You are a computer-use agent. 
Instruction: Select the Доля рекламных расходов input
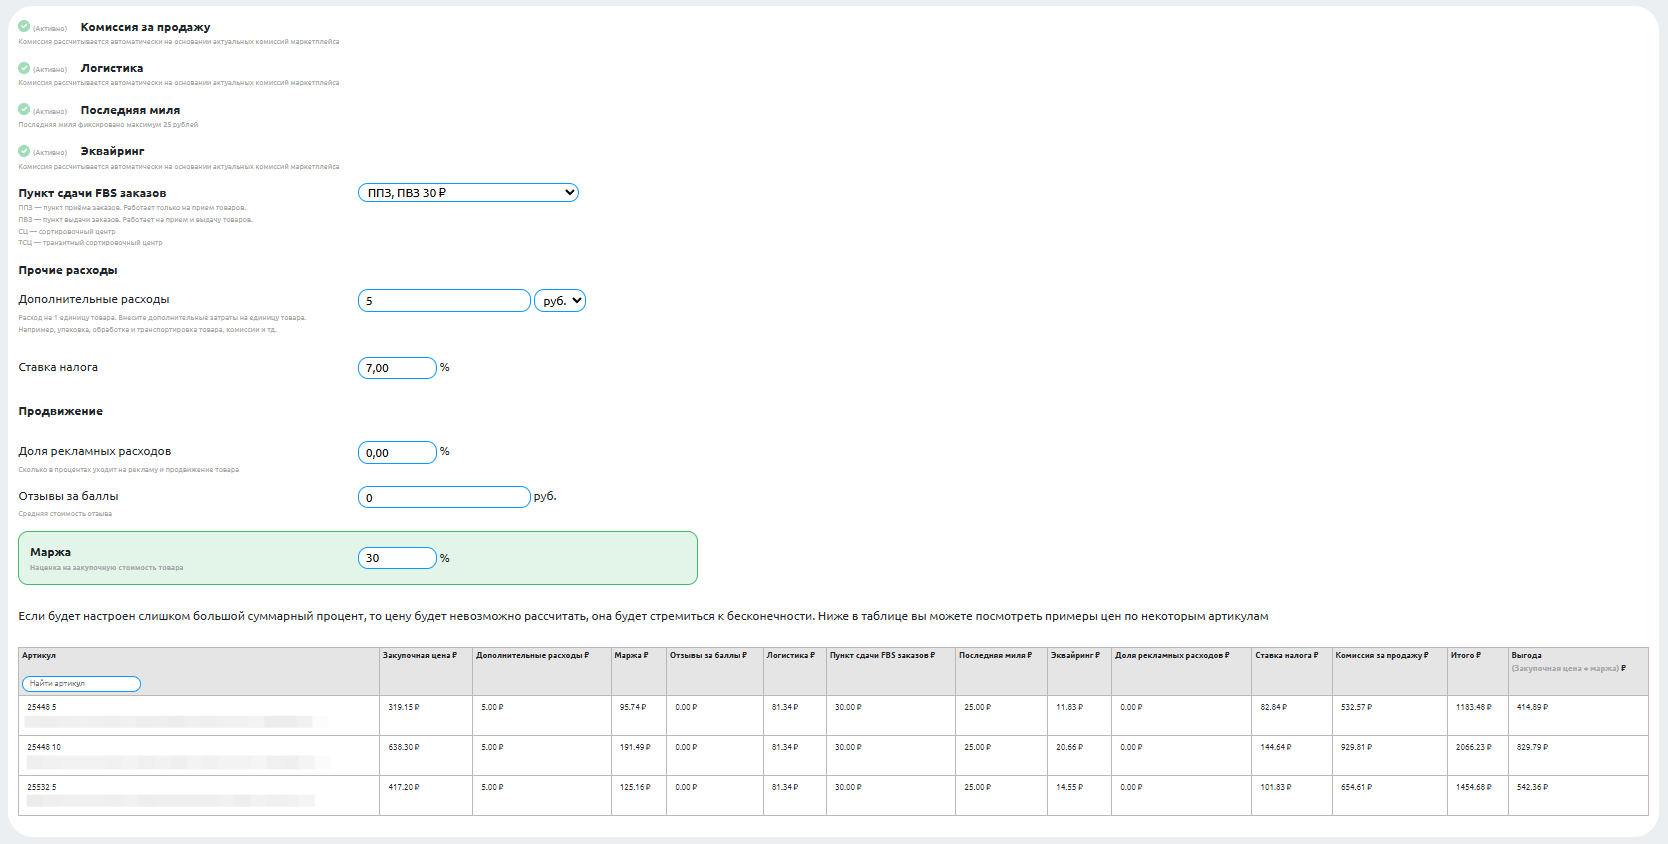[397, 453]
